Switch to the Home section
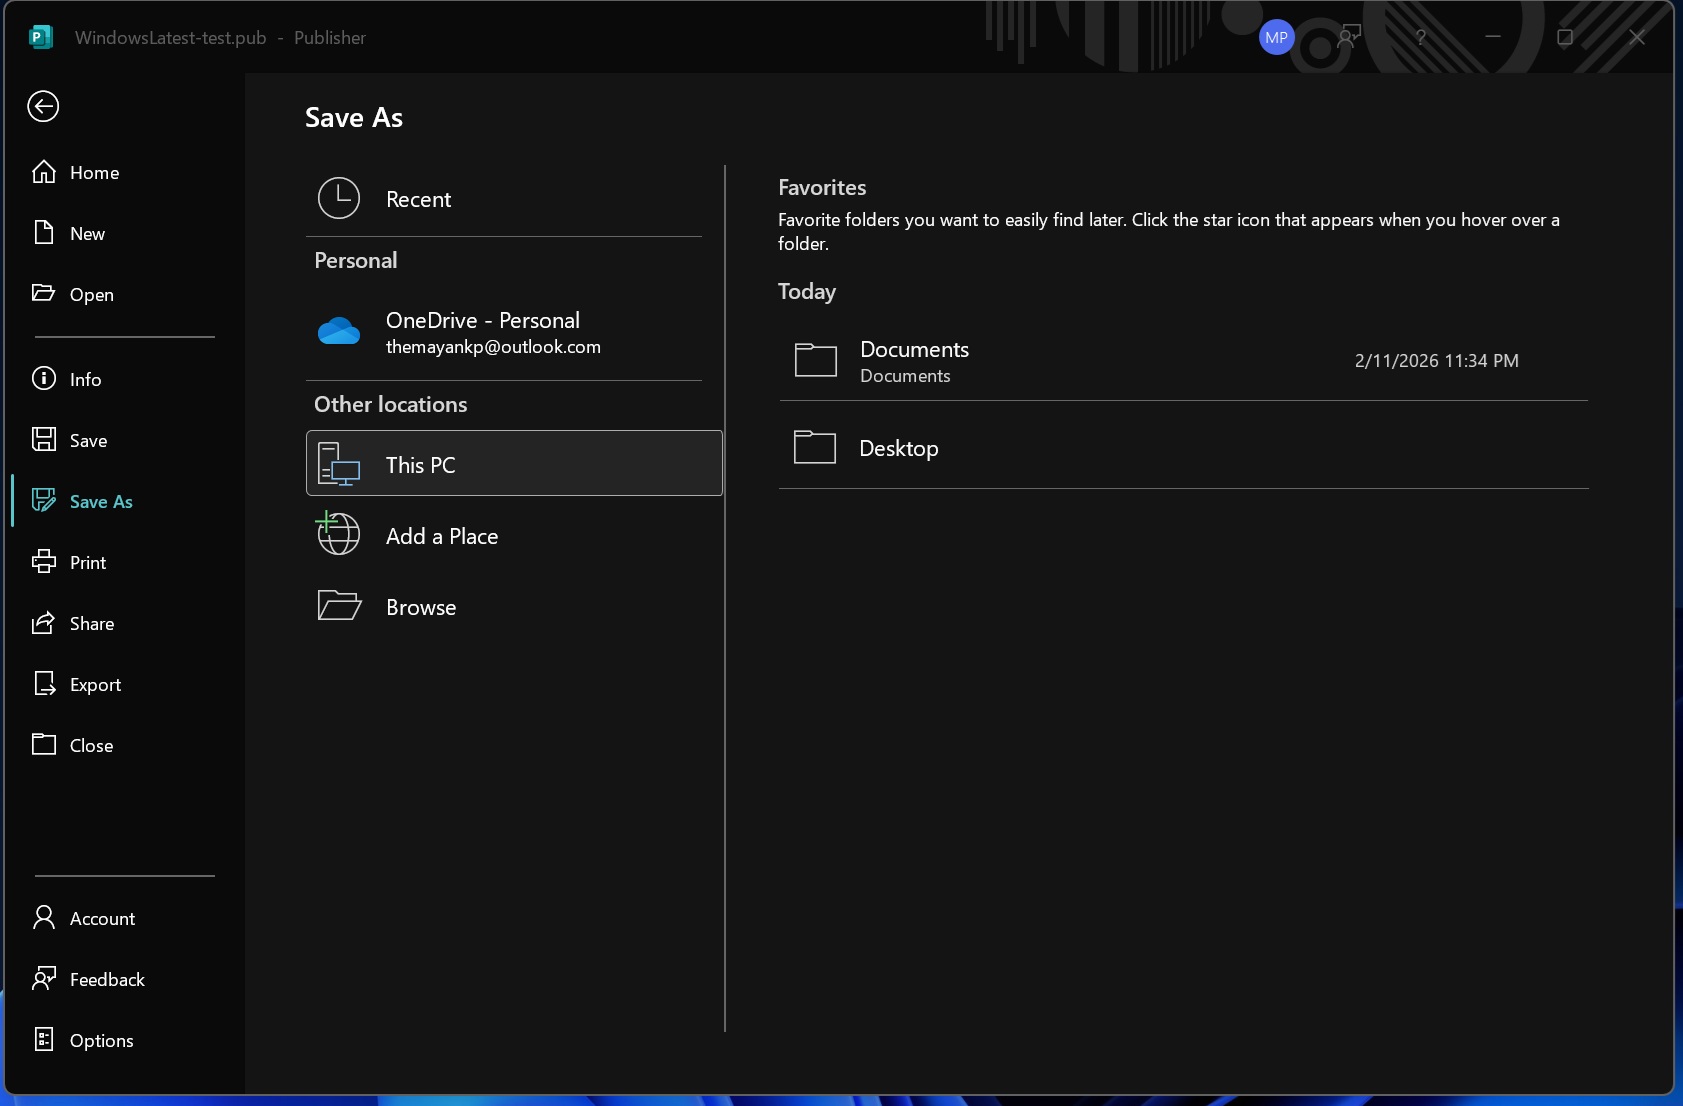The image size is (1683, 1106). click(x=93, y=172)
